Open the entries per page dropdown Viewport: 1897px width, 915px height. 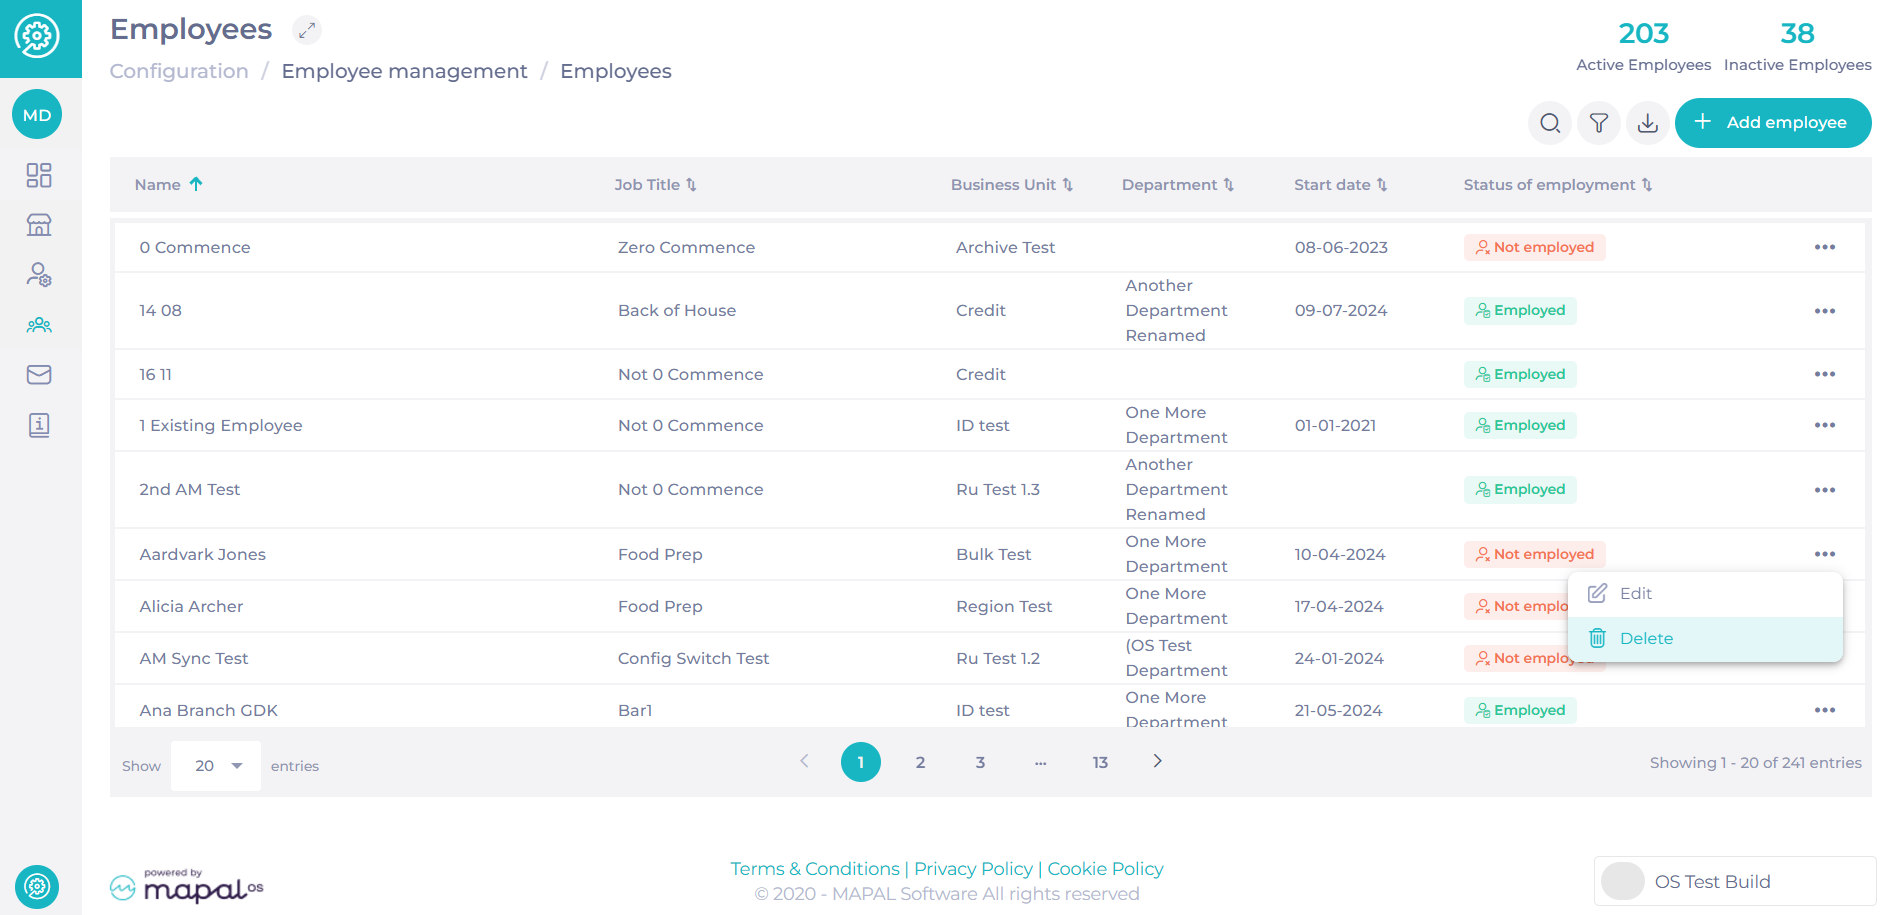(216, 766)
